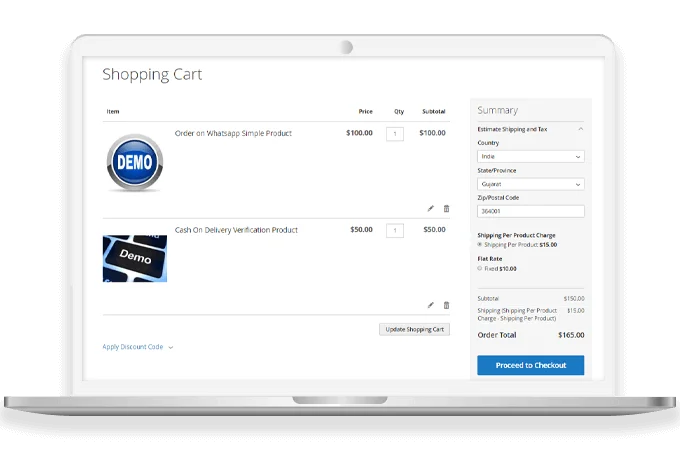Open the Order on Whatsapp Simple Product link
Viewport: 680px width, 450px height.
tap(233, 133)
